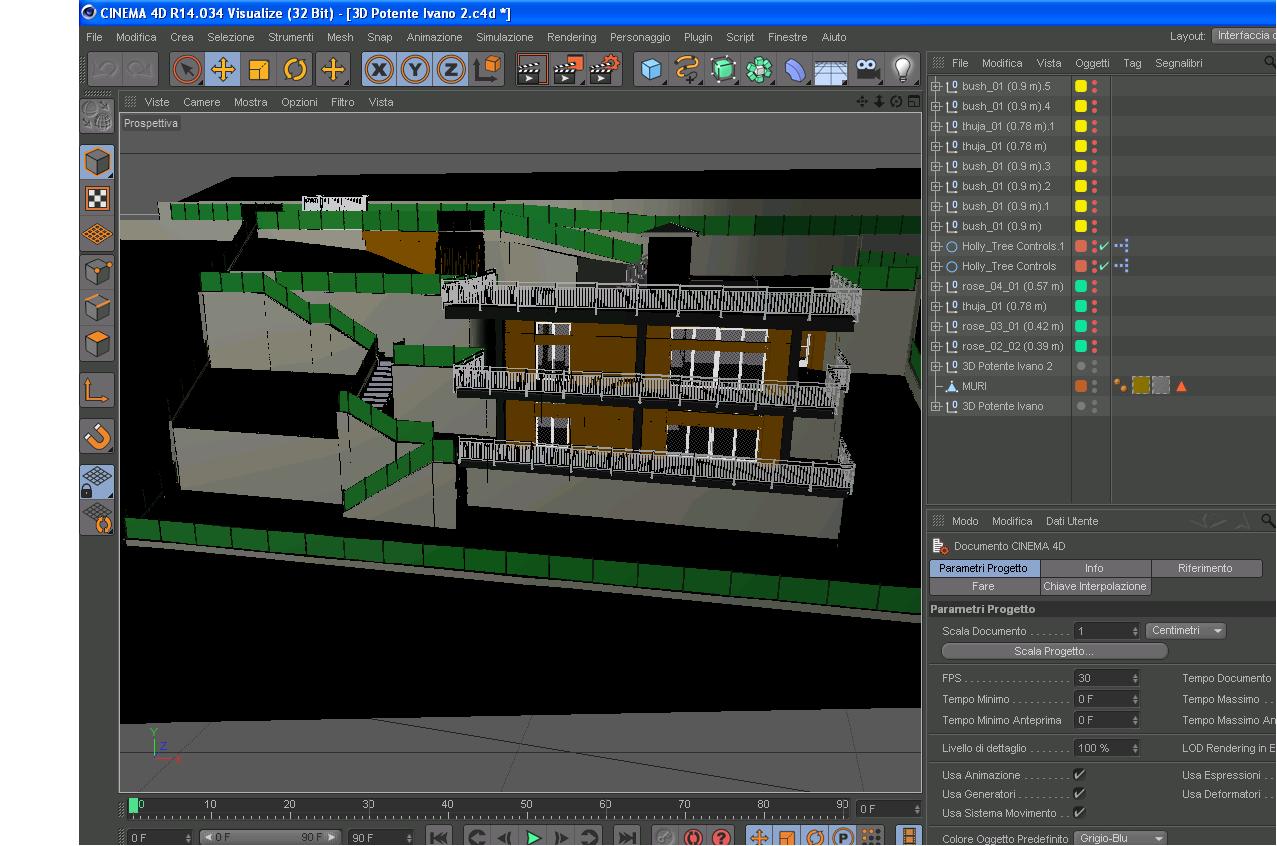Open the Rendering menu
This screenshot has width=1277, height=846.
571,37
